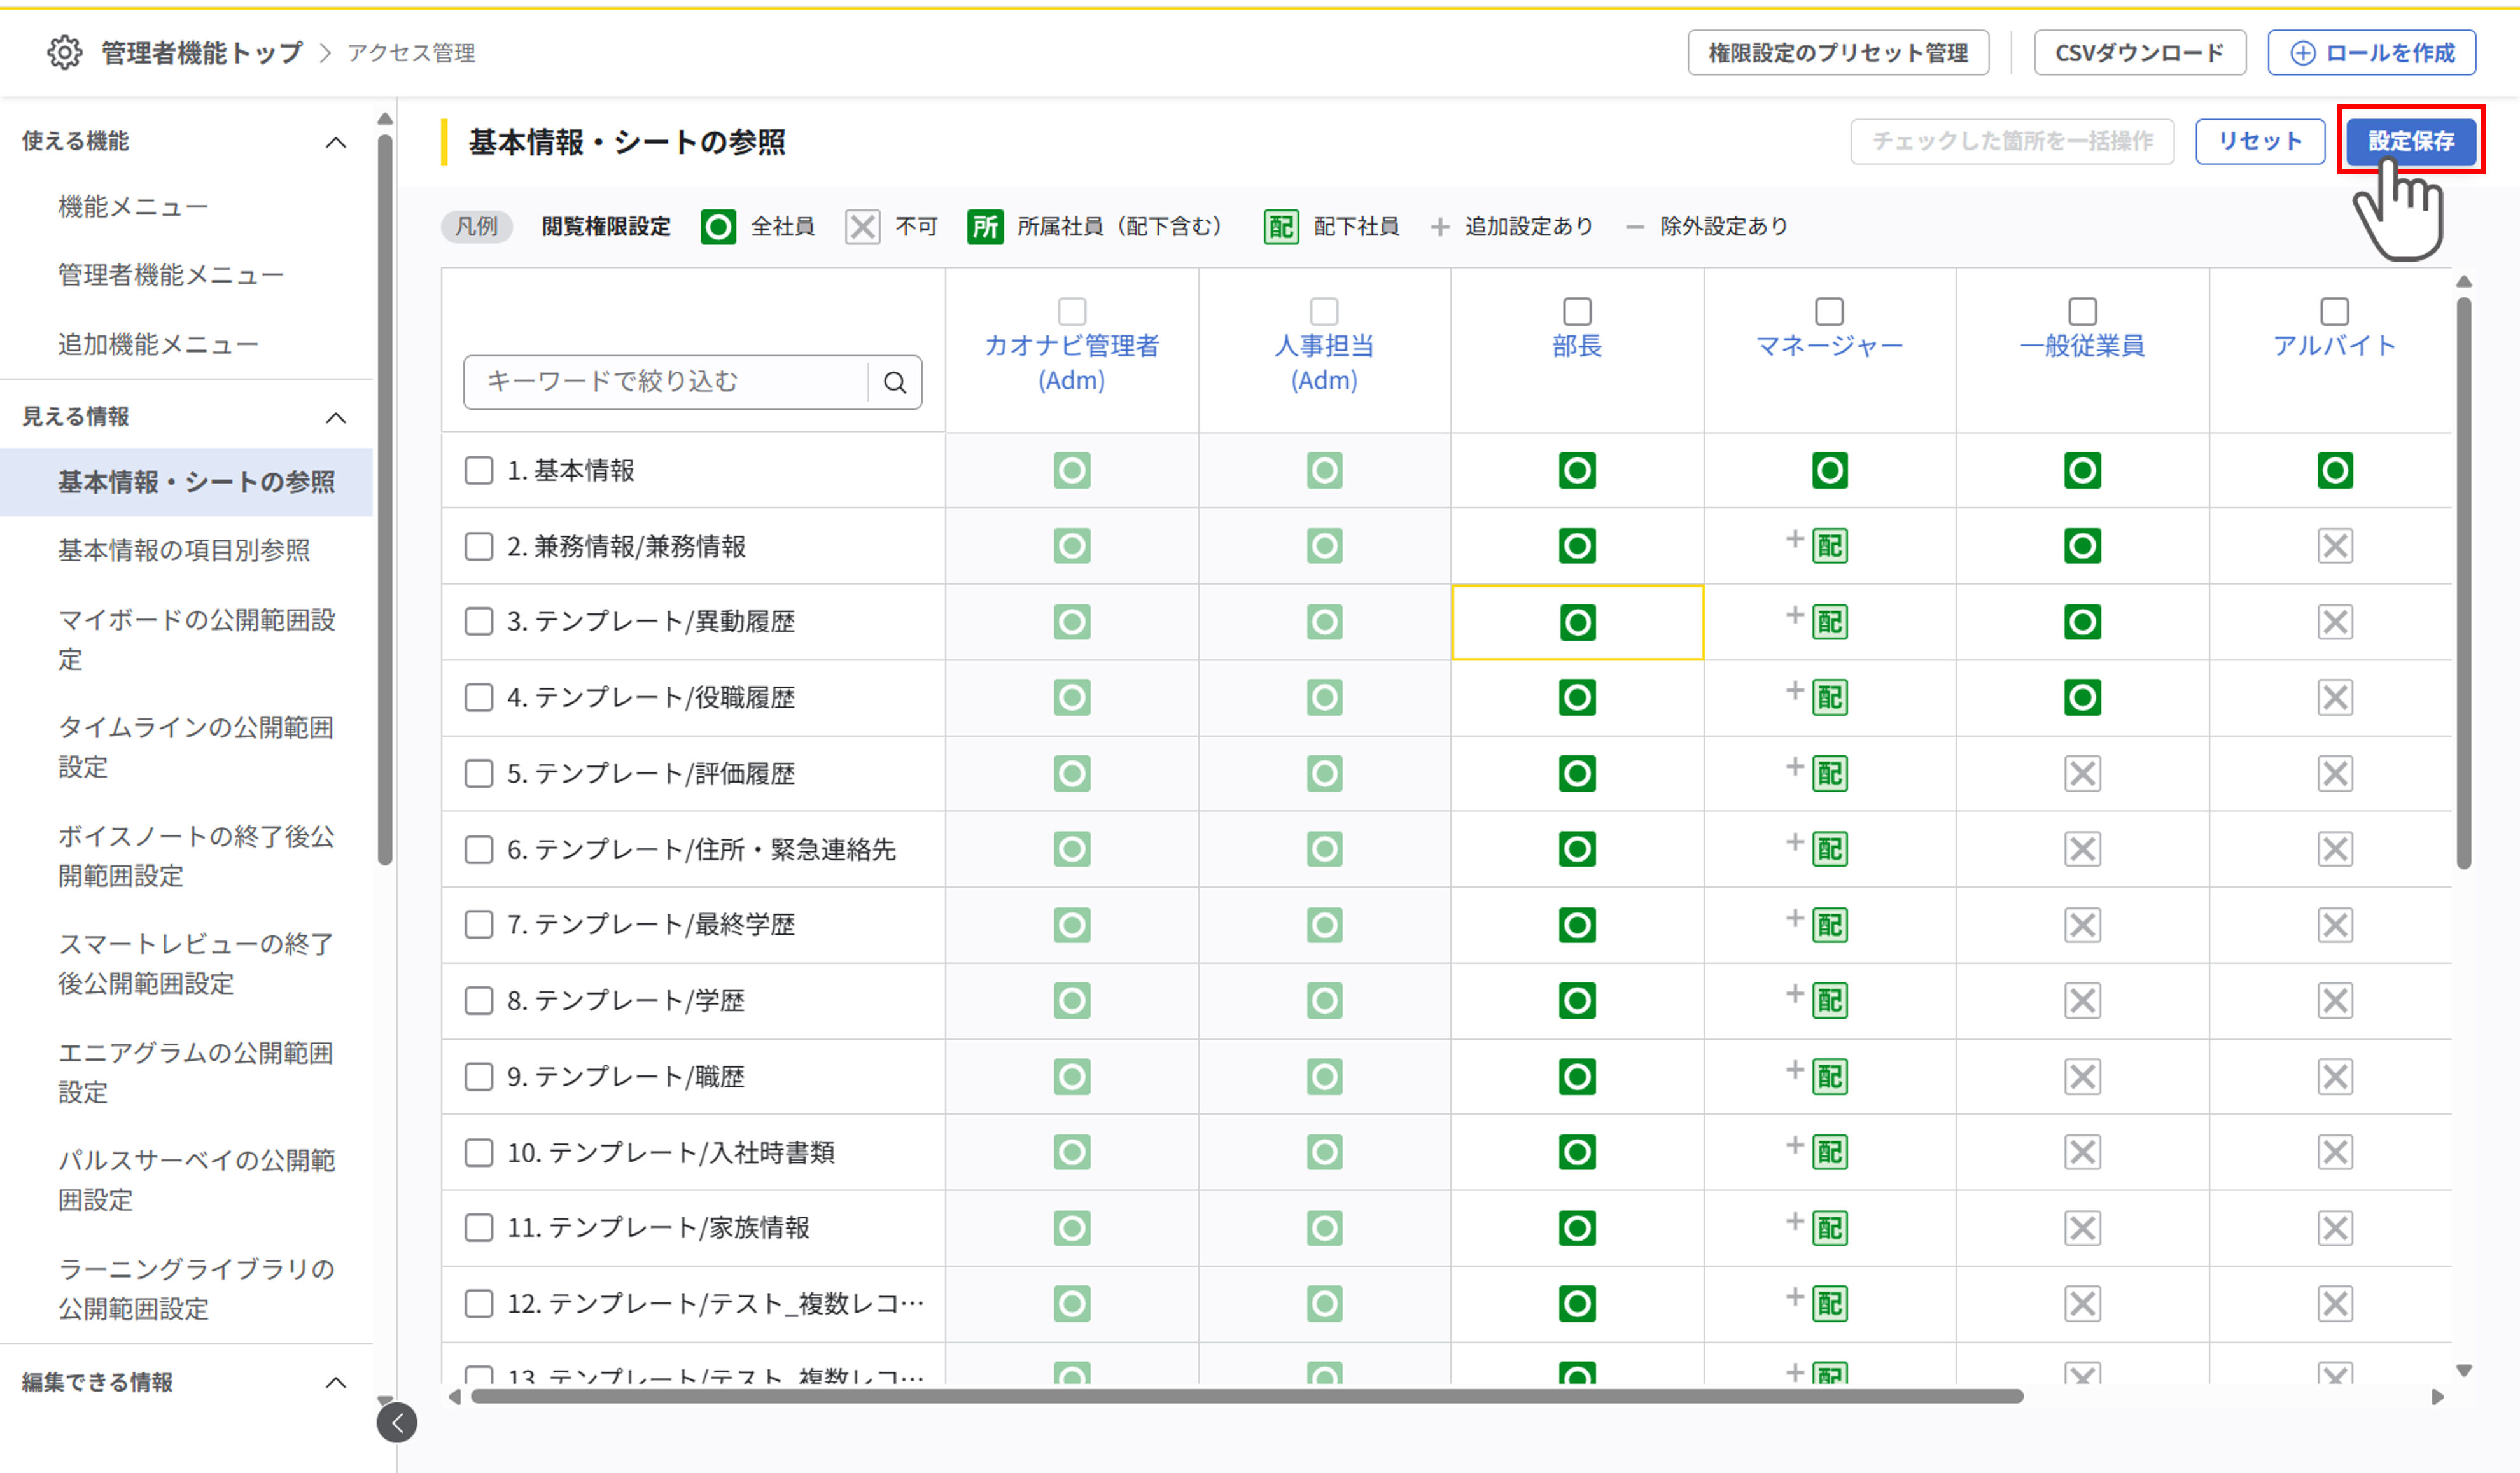Click 部長 permission icon for 5. 評価履歴
This screenshot has height=1473, width=2520.
(x=1577, y=773)
